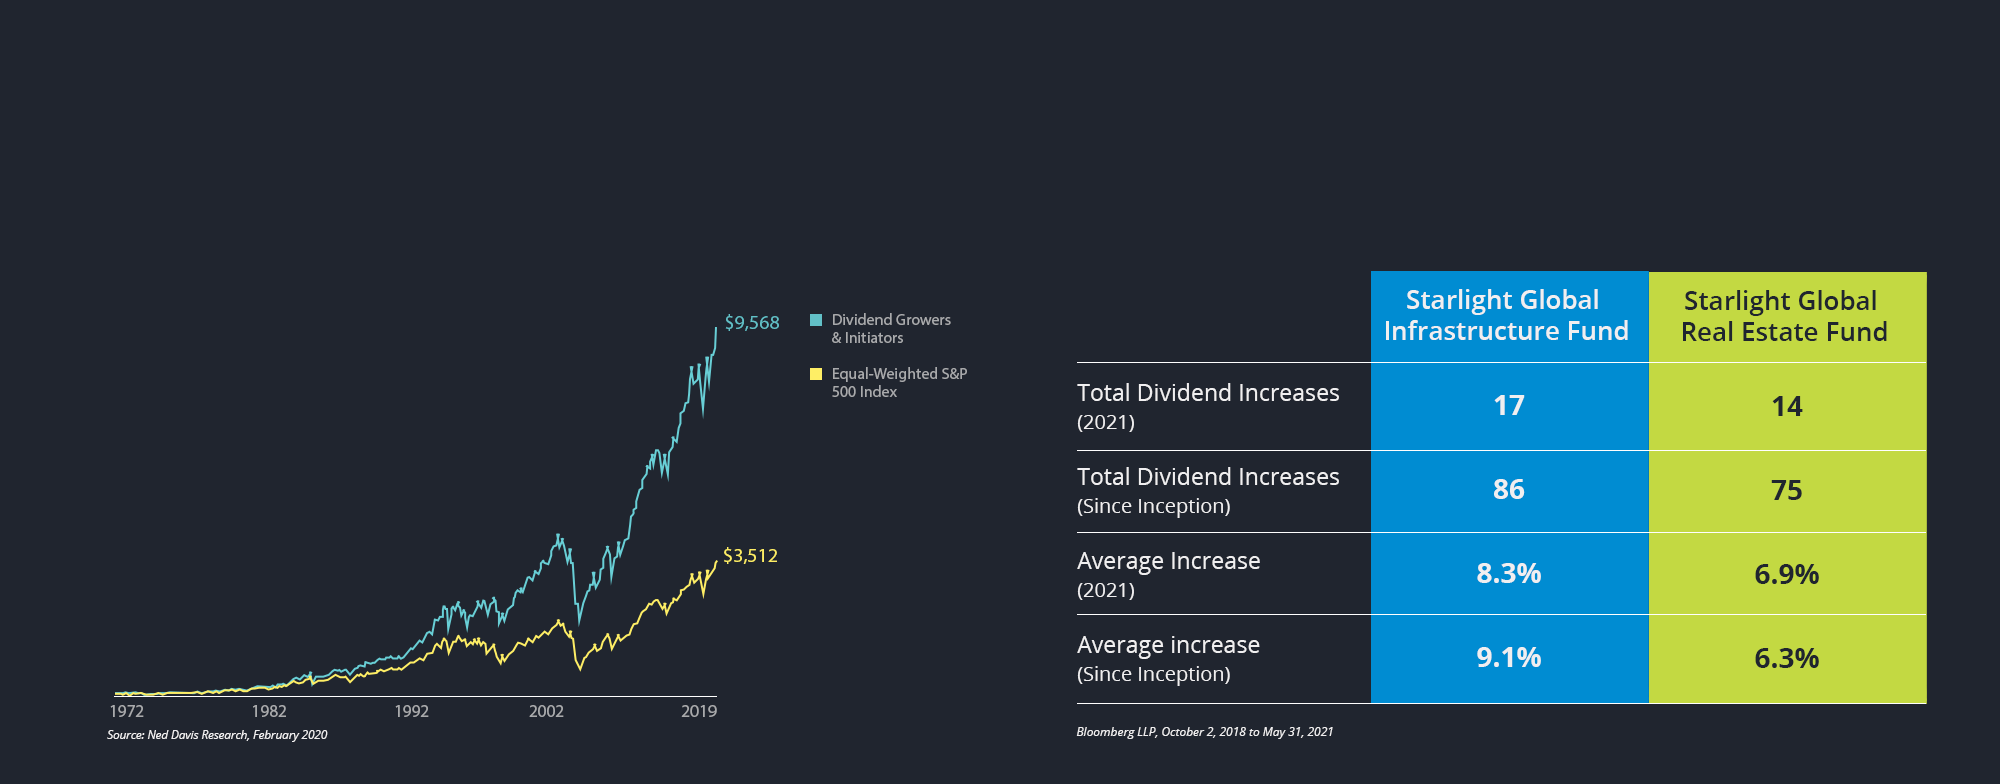
Task: Click the Ned Davis Research source note
Action: (x=217, y=735)
